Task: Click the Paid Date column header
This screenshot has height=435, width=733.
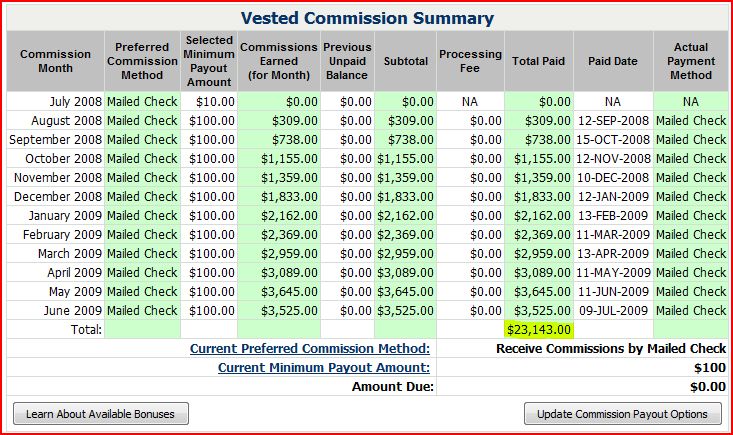Action: [613, 61]
